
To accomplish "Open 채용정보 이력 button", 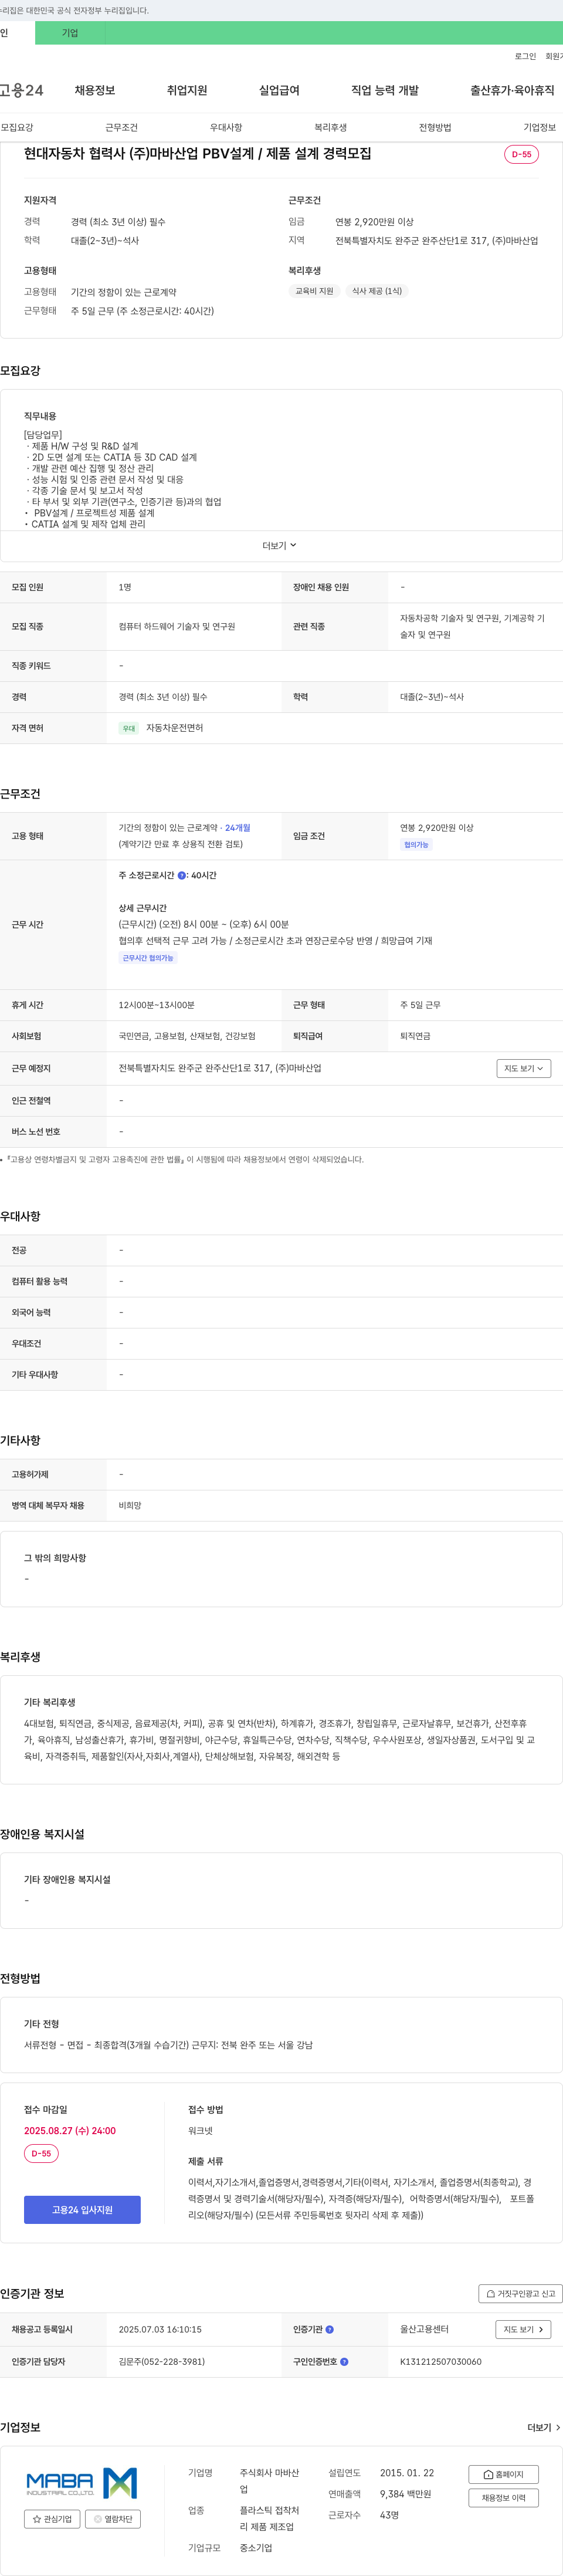I will click(x=504, y=2497).
